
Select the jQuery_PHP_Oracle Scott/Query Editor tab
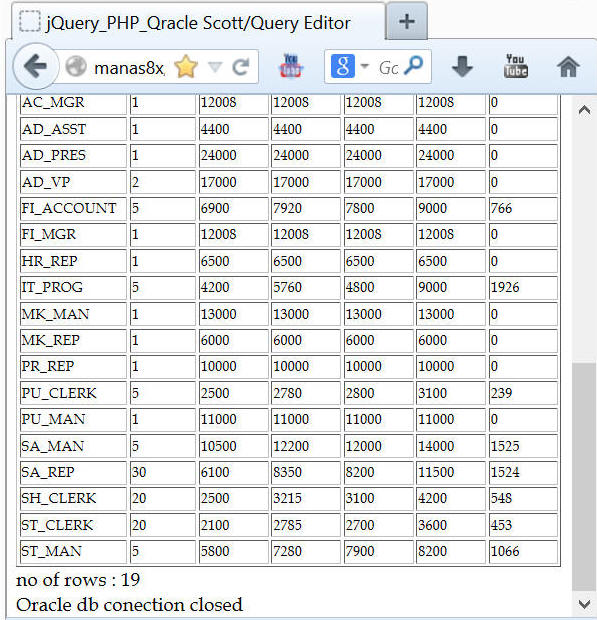coord(198,23)
